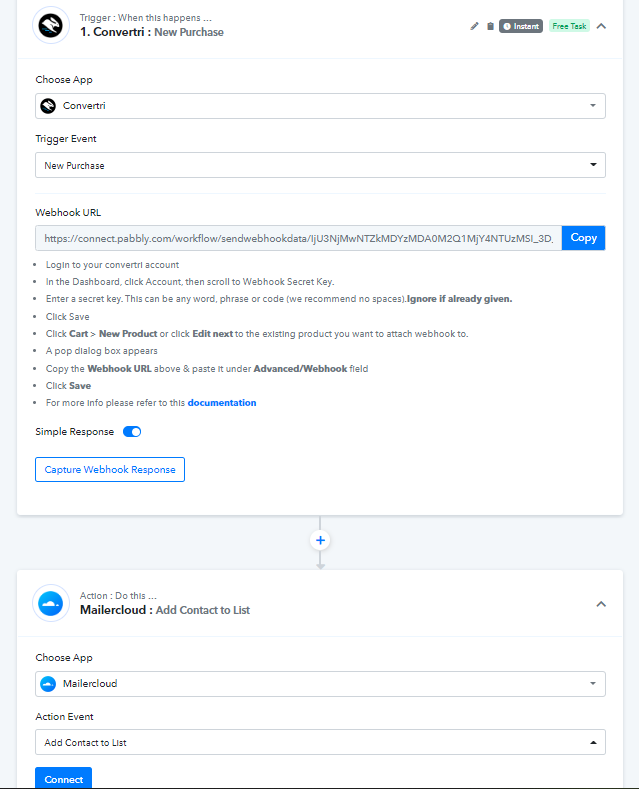Click the Free Task badge

[569, 26]
